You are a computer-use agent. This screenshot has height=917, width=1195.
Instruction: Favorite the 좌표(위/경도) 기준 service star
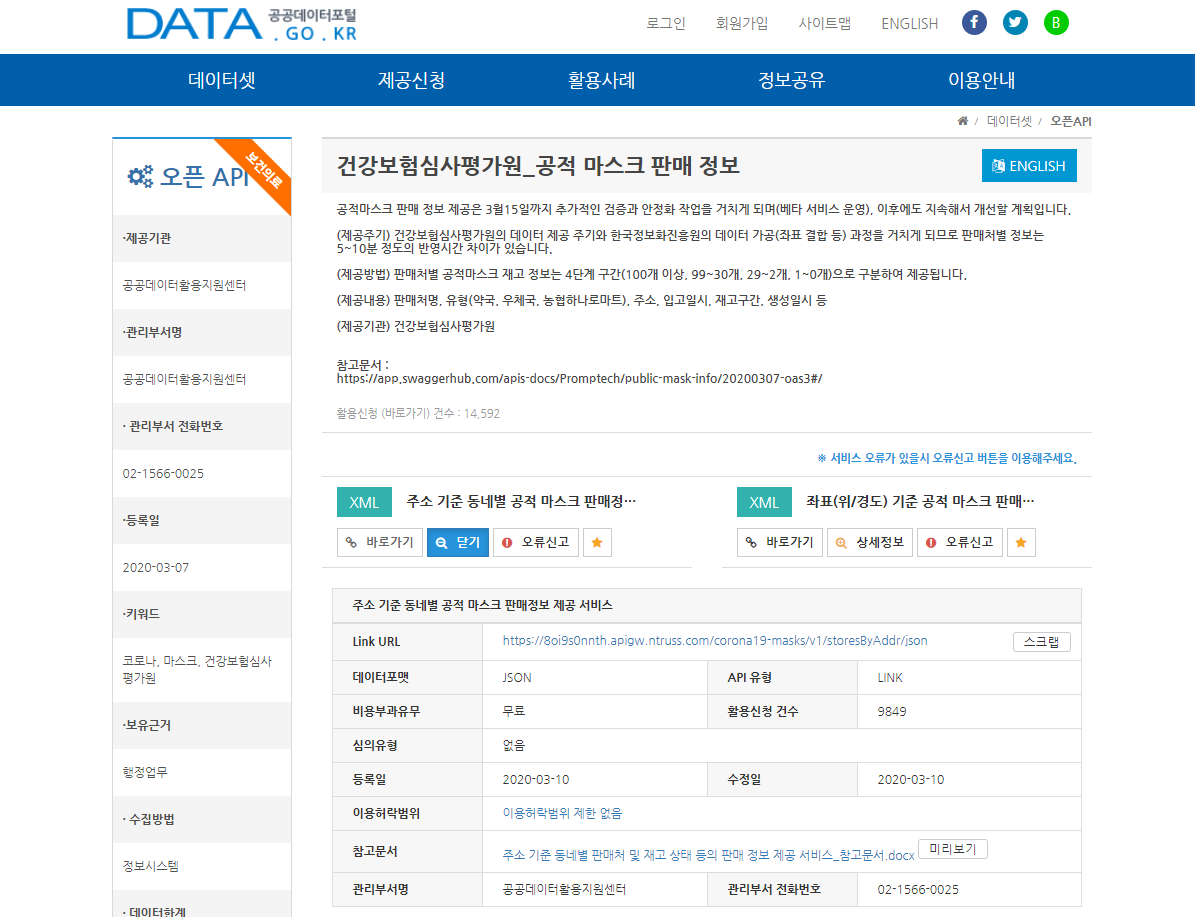coord(1021,543)
